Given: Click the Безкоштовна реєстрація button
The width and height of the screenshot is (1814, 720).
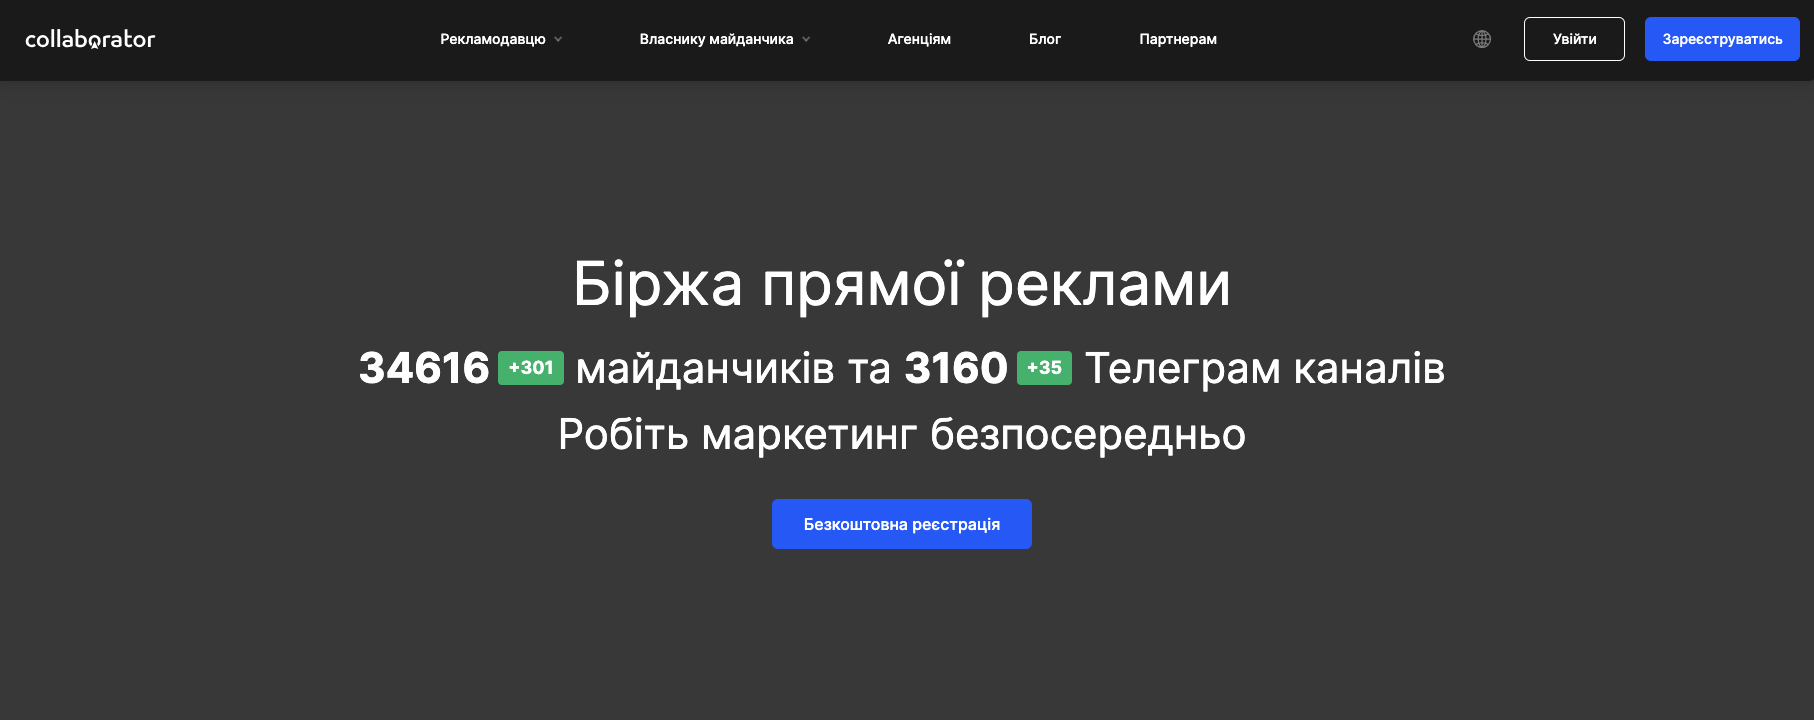Looking at the screenshot, I should point(902,524).
